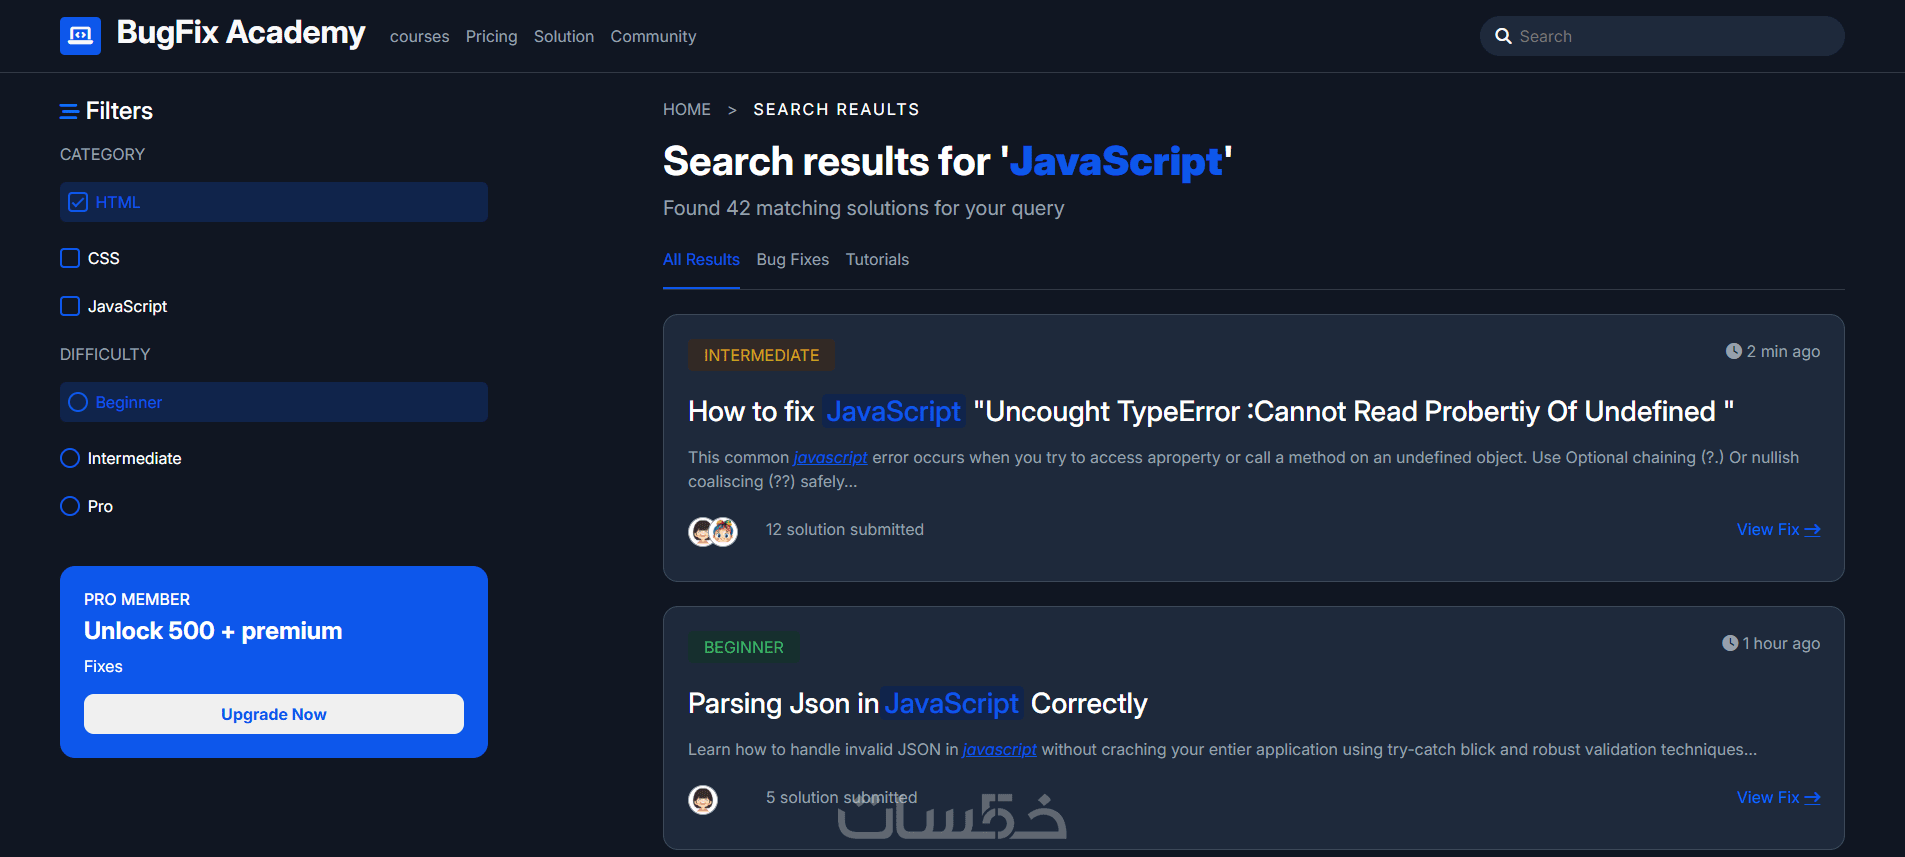Click clock icon beside '2 min ago'

click(1733, 351)
